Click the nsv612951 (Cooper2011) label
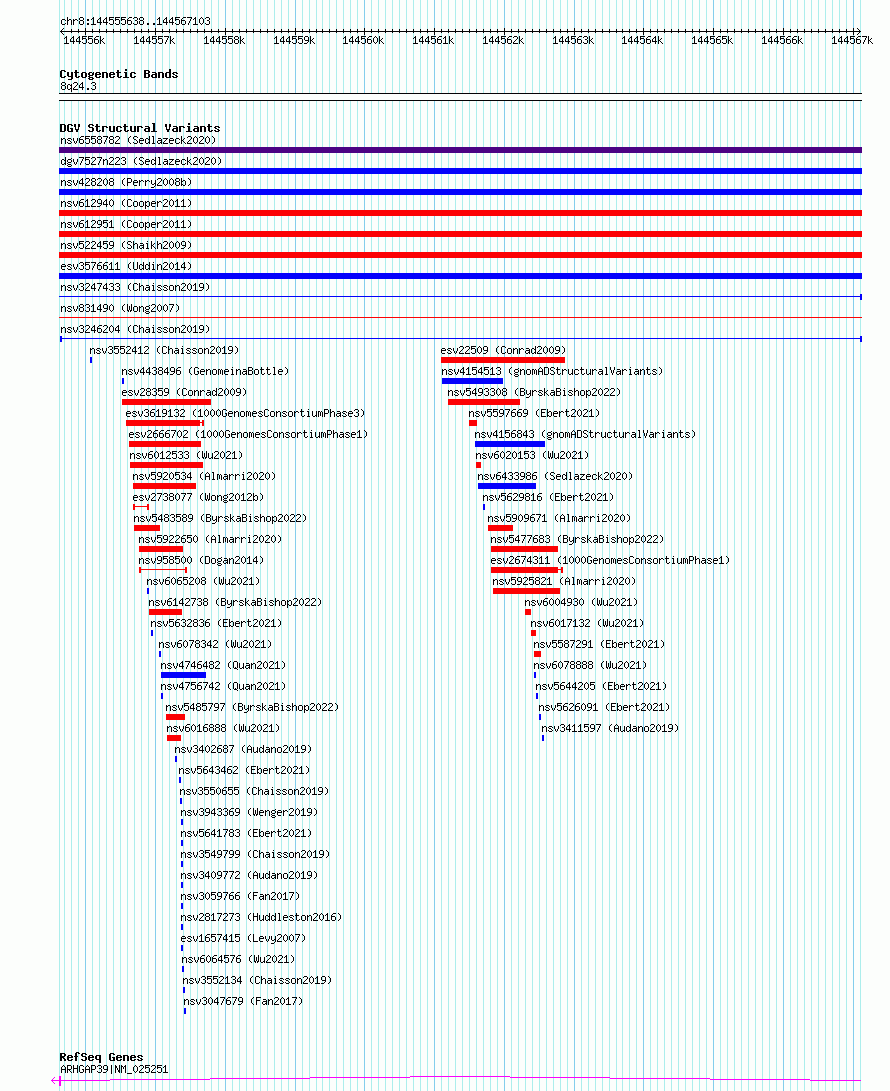This screenshot has width=890, height=1091. click(x=126, y=224)
